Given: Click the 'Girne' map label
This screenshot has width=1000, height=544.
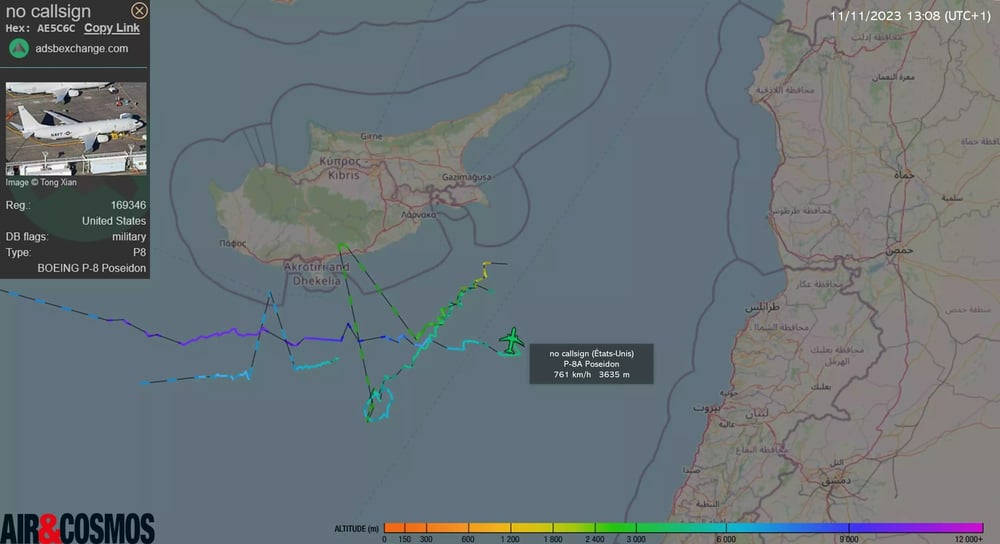Looking at the screenshot, I should pyautogui.click(x=371, y=136).
